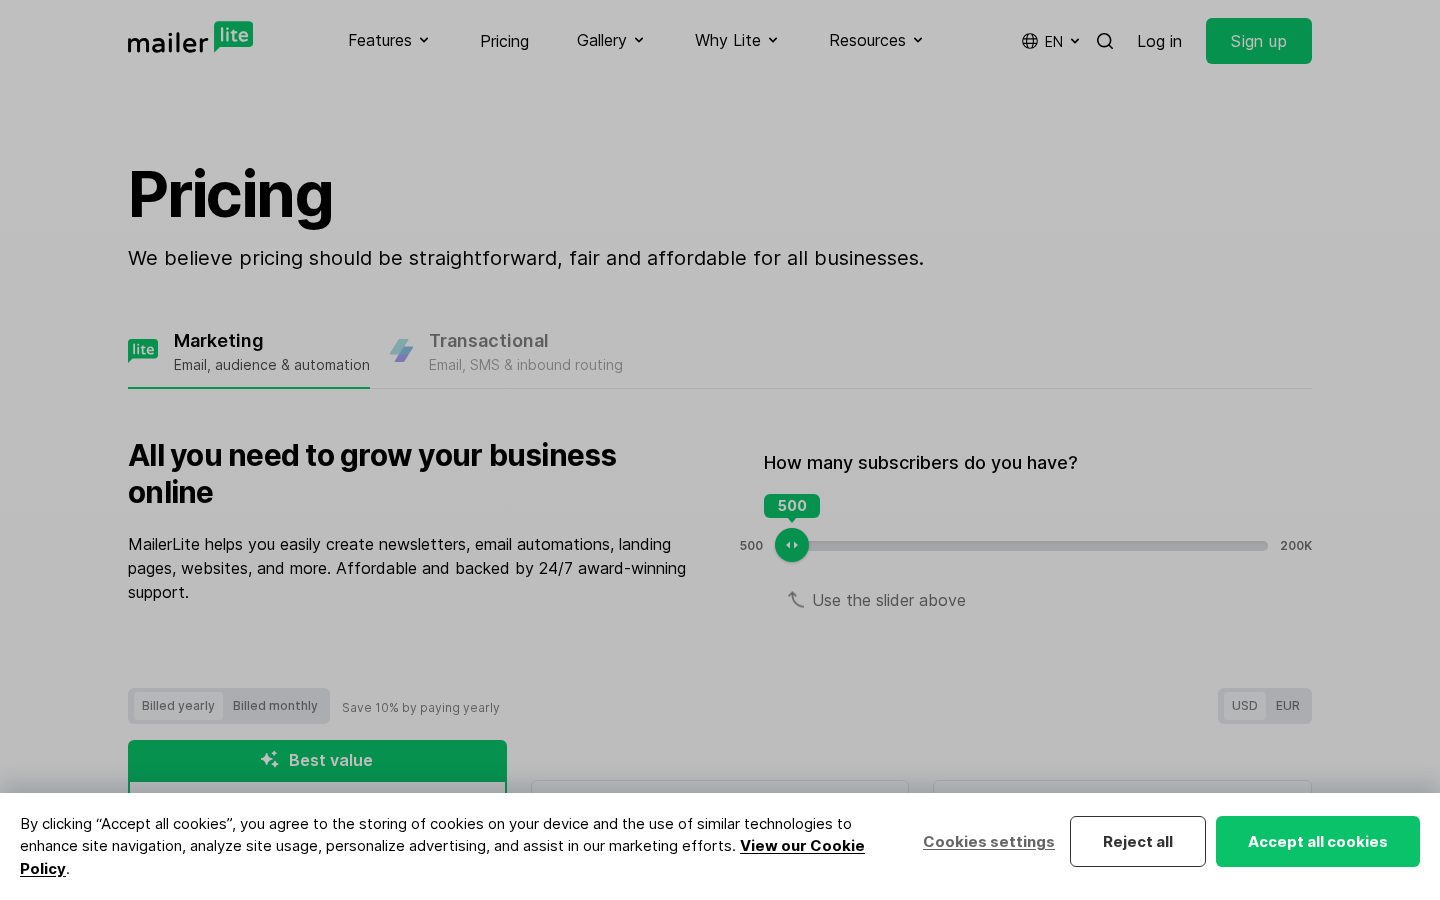Accept all cookies
1440x900 pixels.
click(1318, 842)
